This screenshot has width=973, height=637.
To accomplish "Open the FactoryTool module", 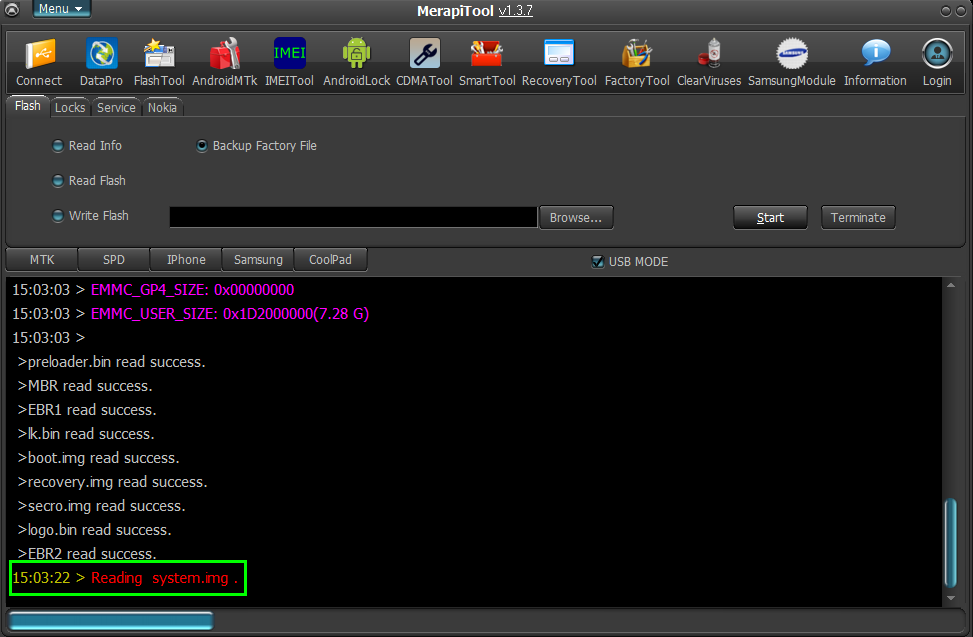I will click(637, 62).
